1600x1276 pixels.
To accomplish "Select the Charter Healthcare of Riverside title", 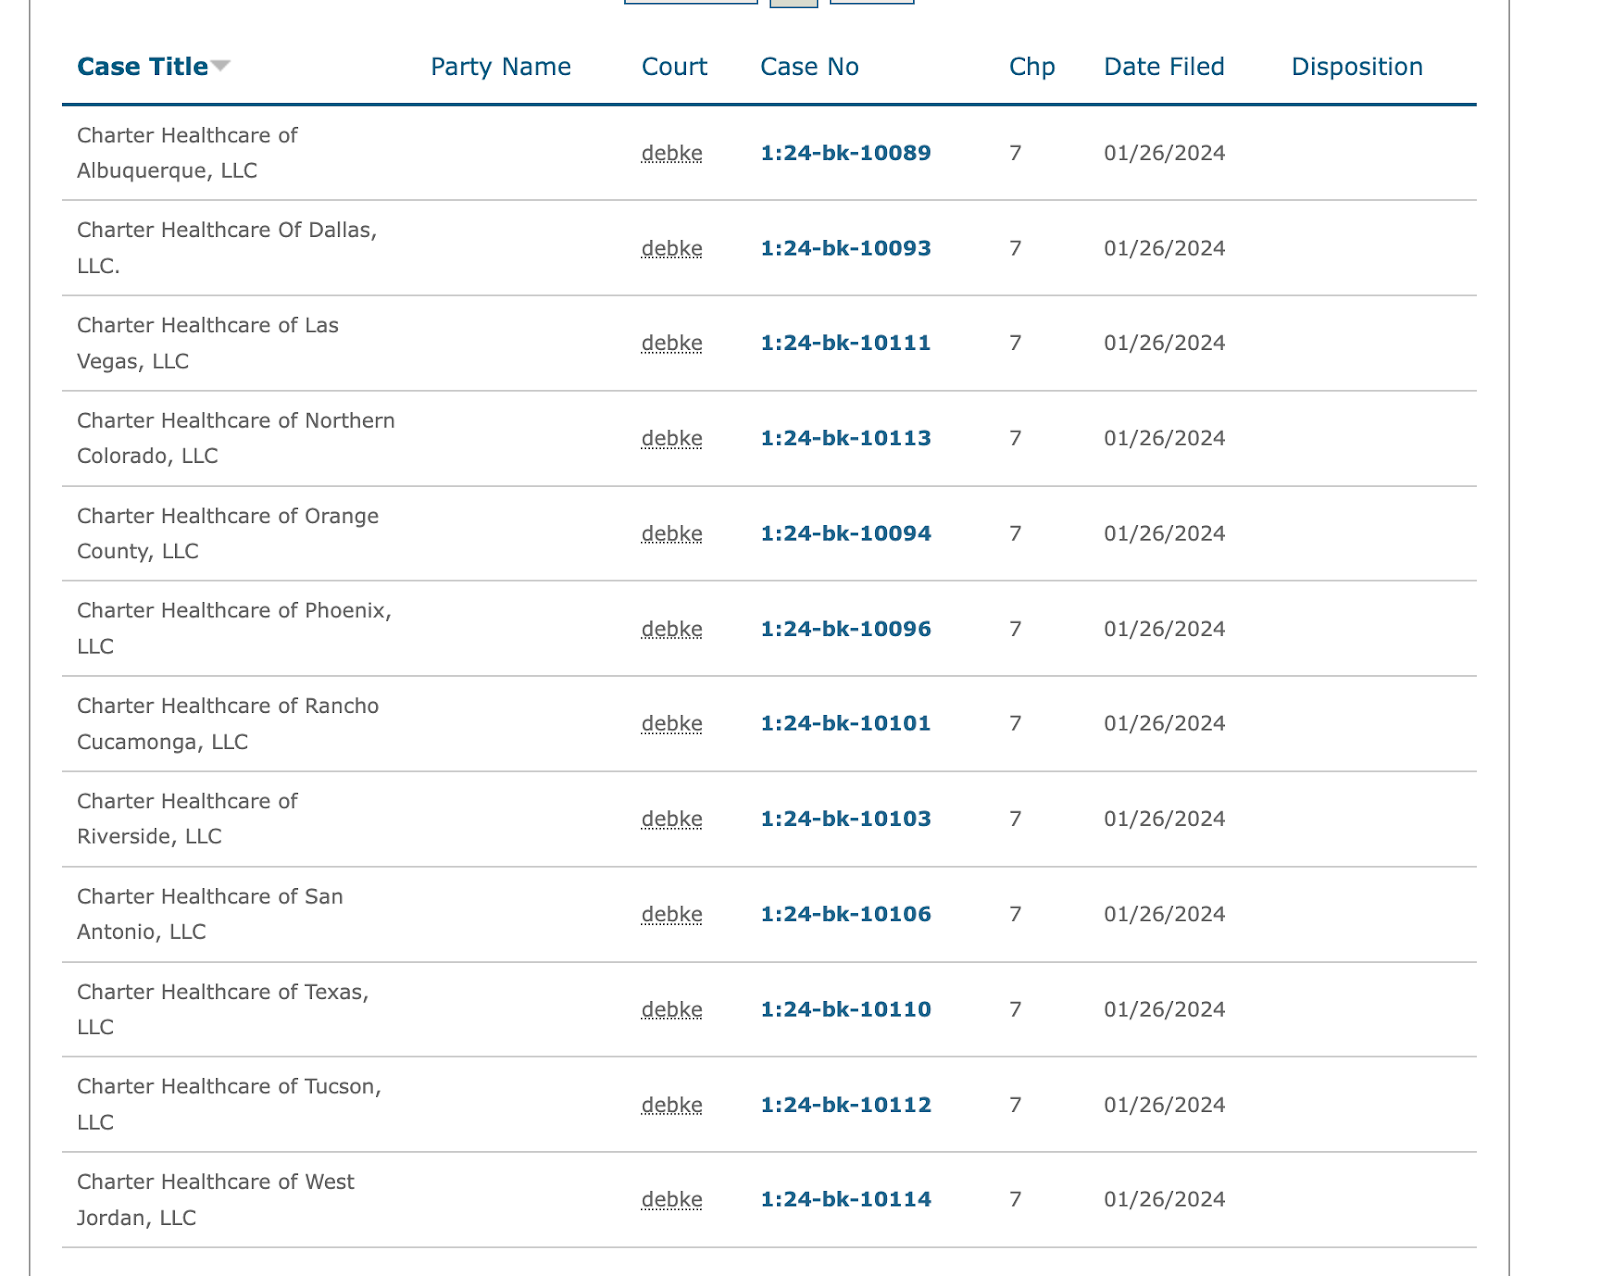I will click(x=187, y=819).
